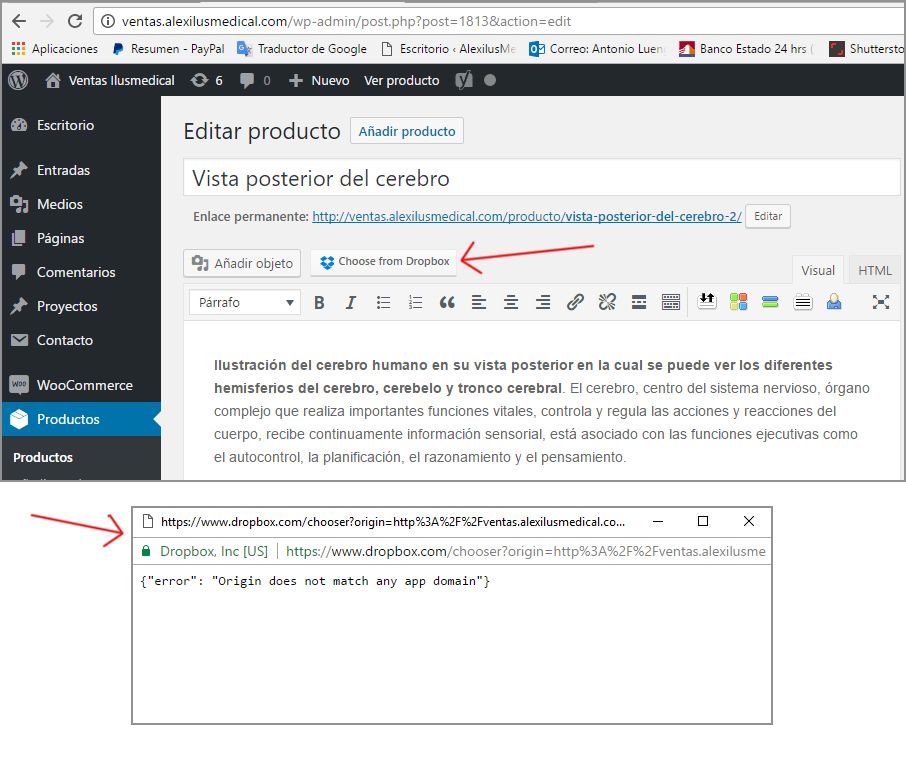The width and height of the screenshot is (906, 757).
Task: Toggle the toolbar kitchen sink icon
Action: pos(671,302)
